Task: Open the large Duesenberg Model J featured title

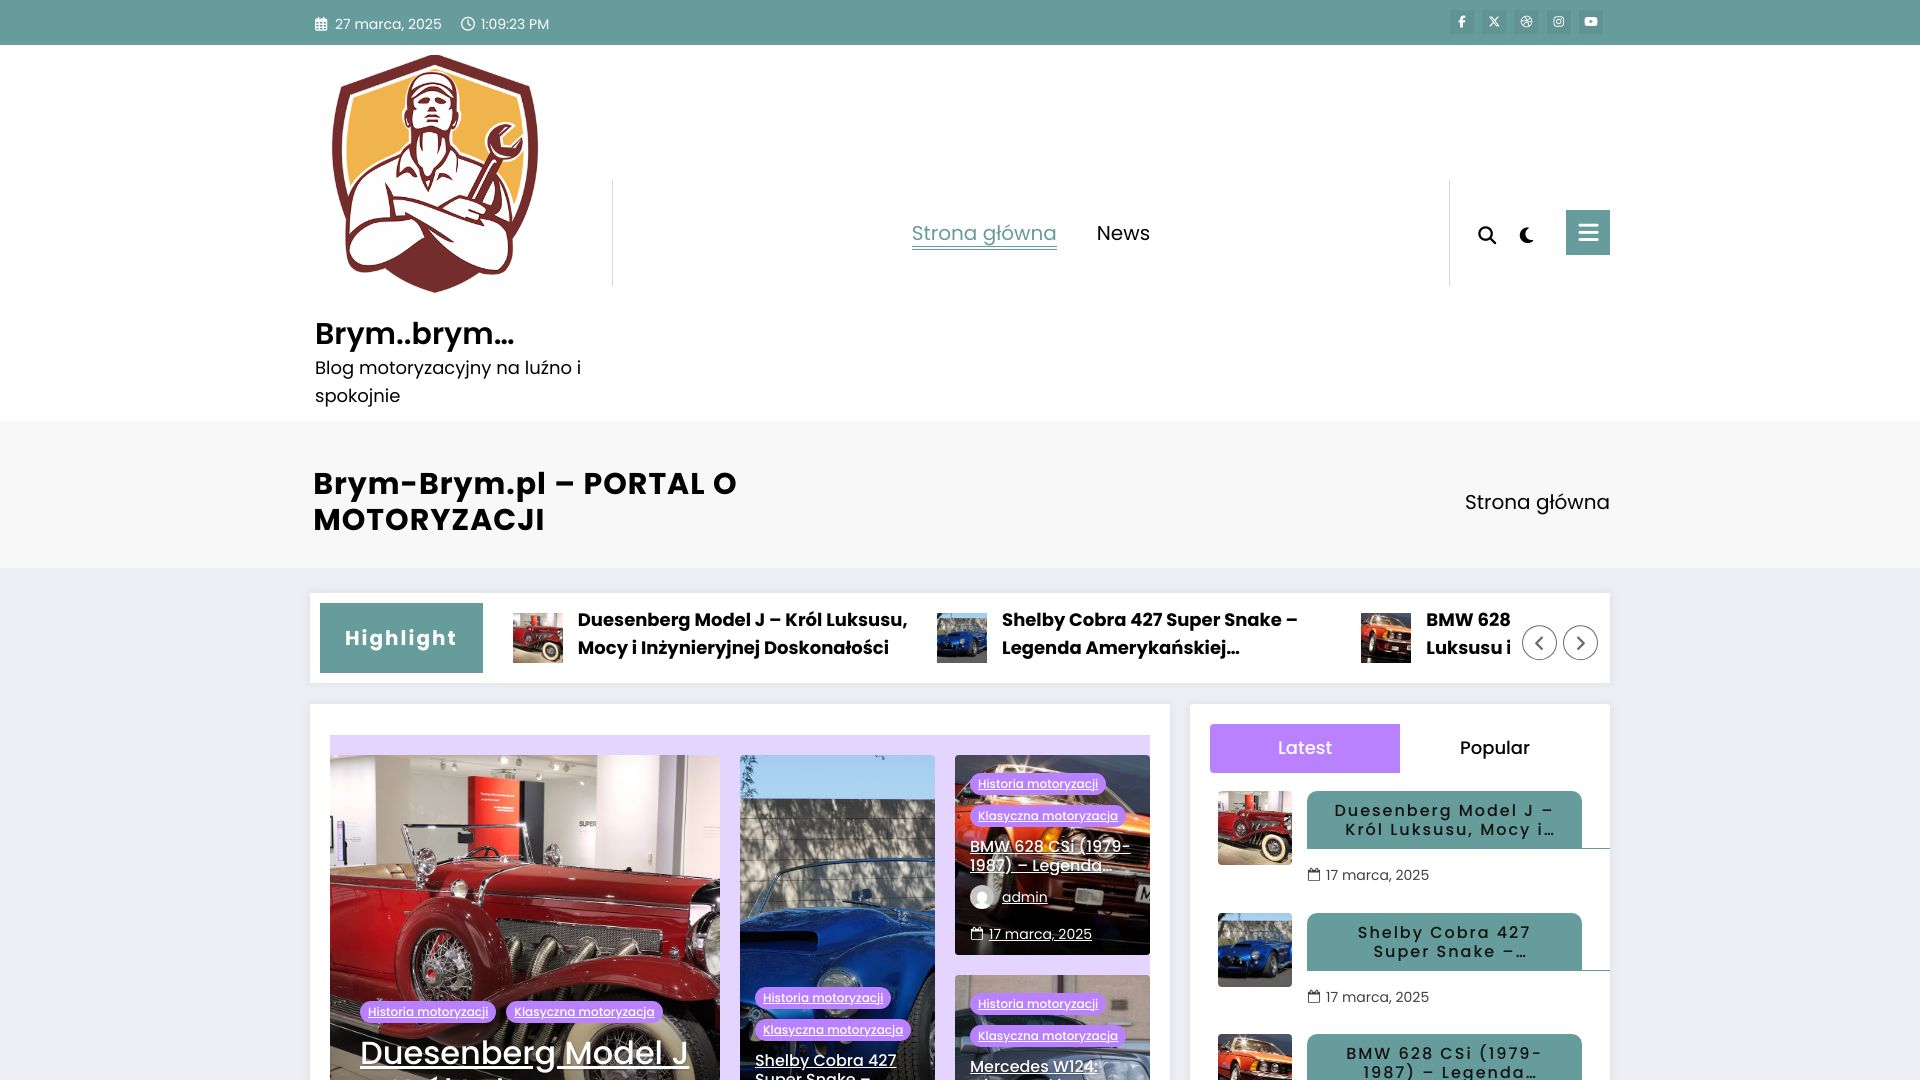Action: pyautogui.click(x=524, y=1055)
